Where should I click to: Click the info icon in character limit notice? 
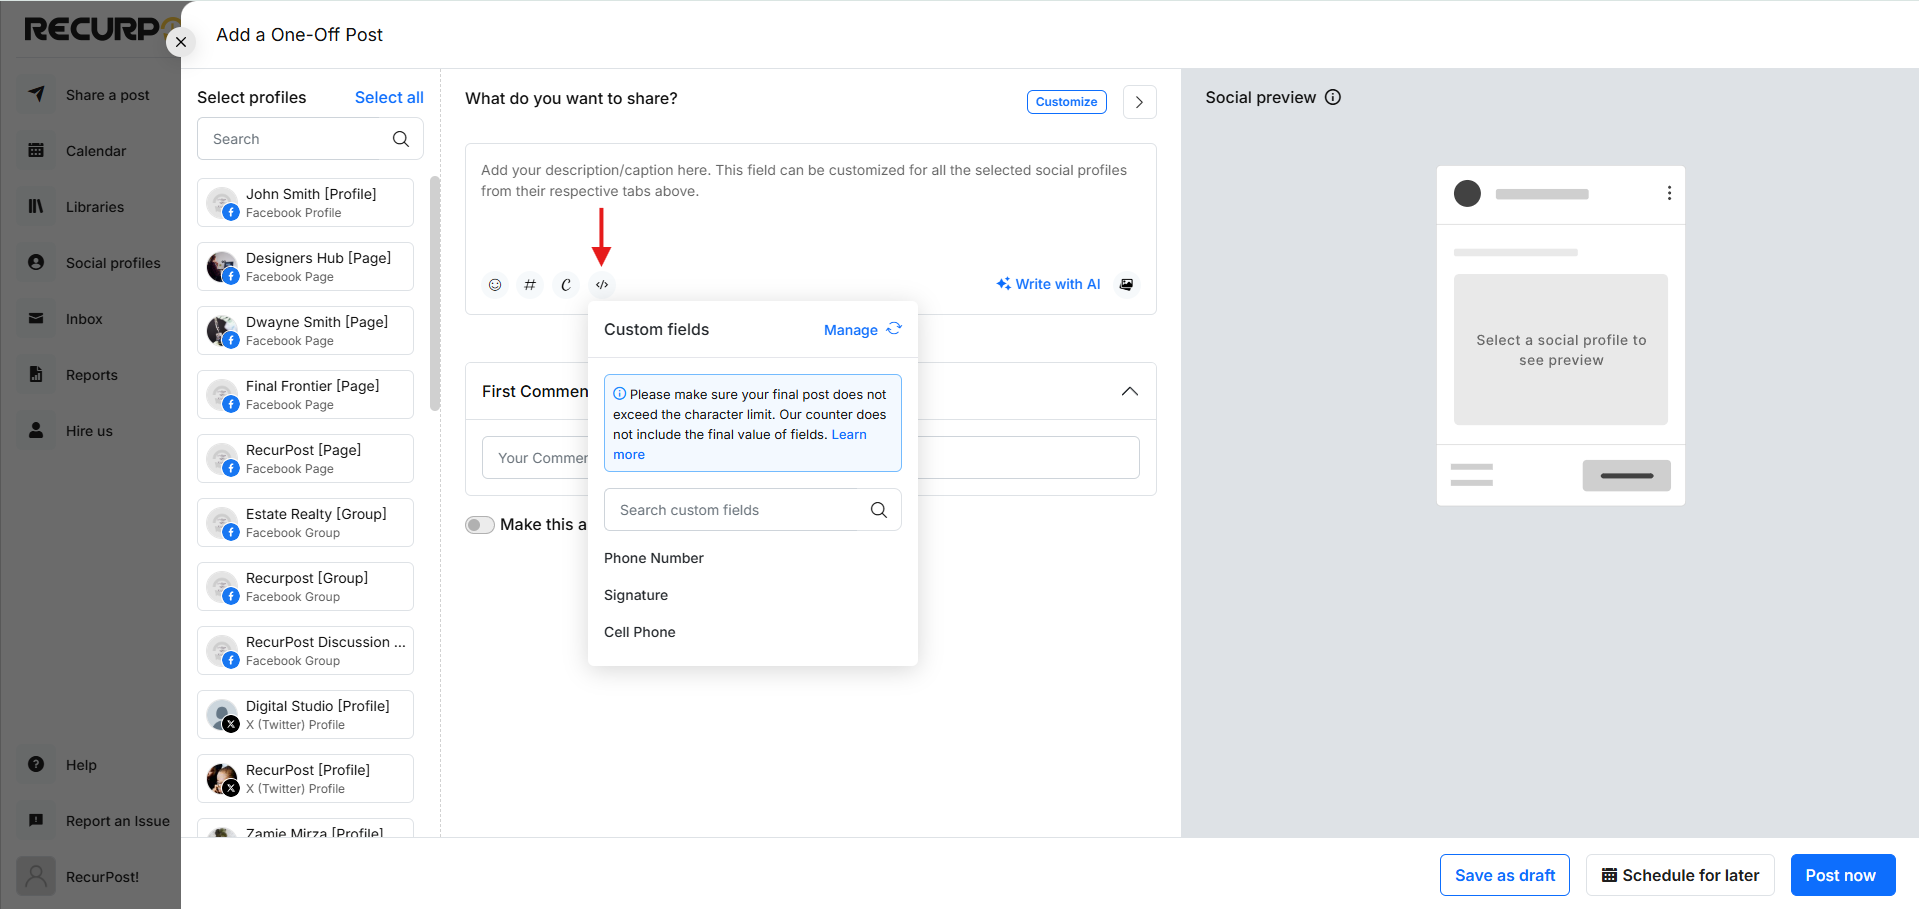(620, 394)
